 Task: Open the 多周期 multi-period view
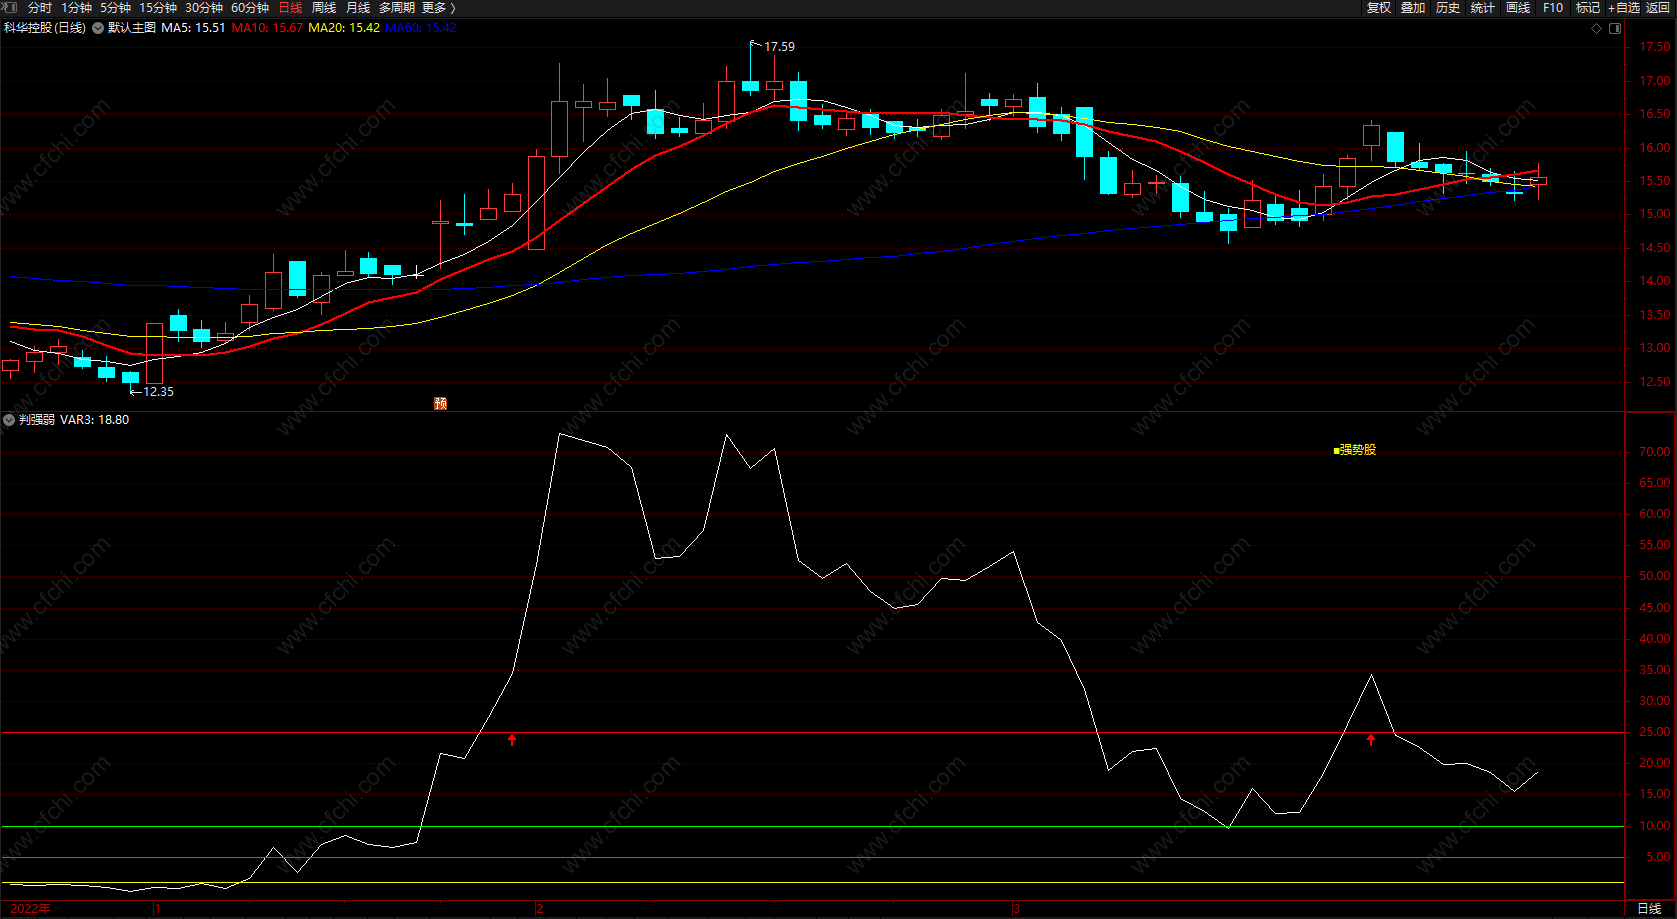pyautogui.click(x=397, y=8)
